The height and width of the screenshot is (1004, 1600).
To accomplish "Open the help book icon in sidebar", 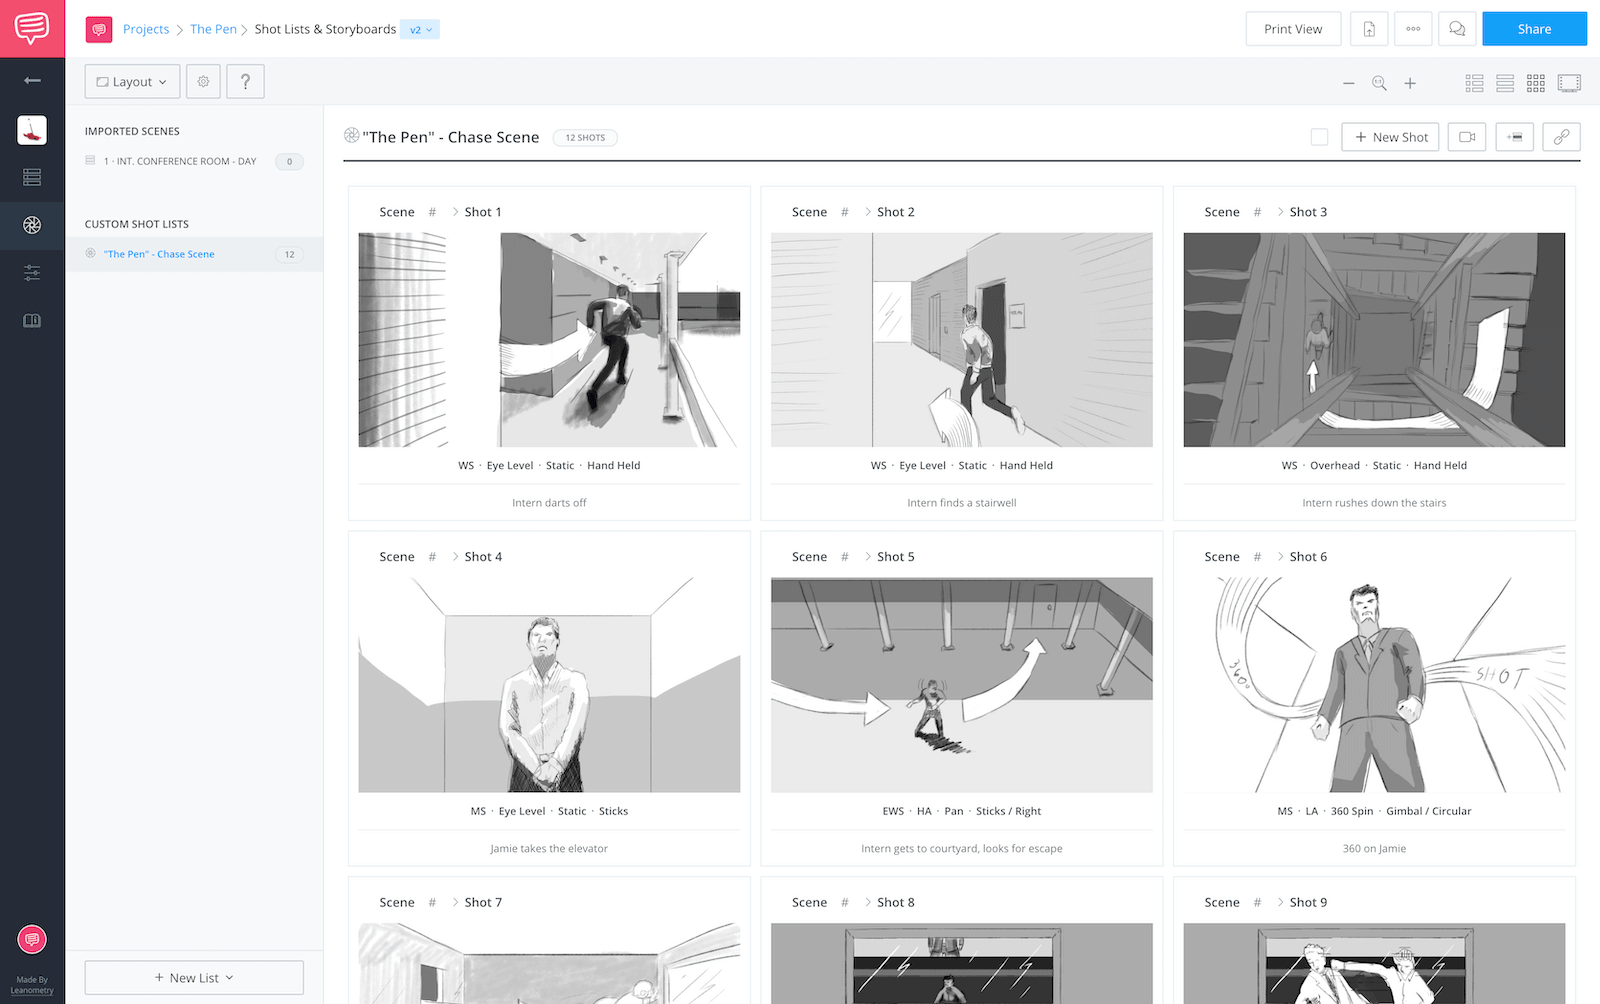I will pos(33,320).
